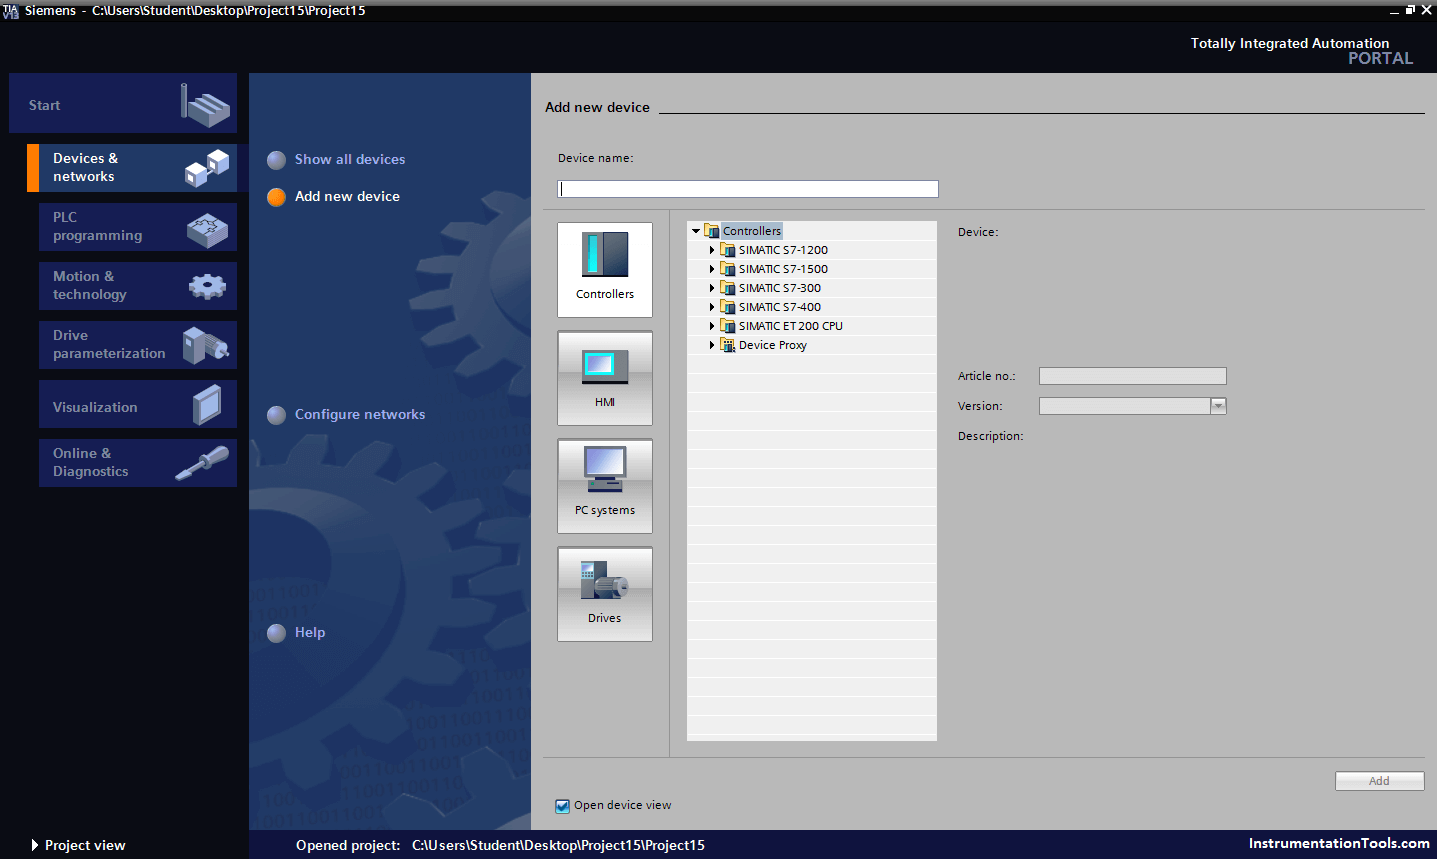The image size is (1437, 859).
Task: Click the Help bullet icon
Action: click(277, 633)
